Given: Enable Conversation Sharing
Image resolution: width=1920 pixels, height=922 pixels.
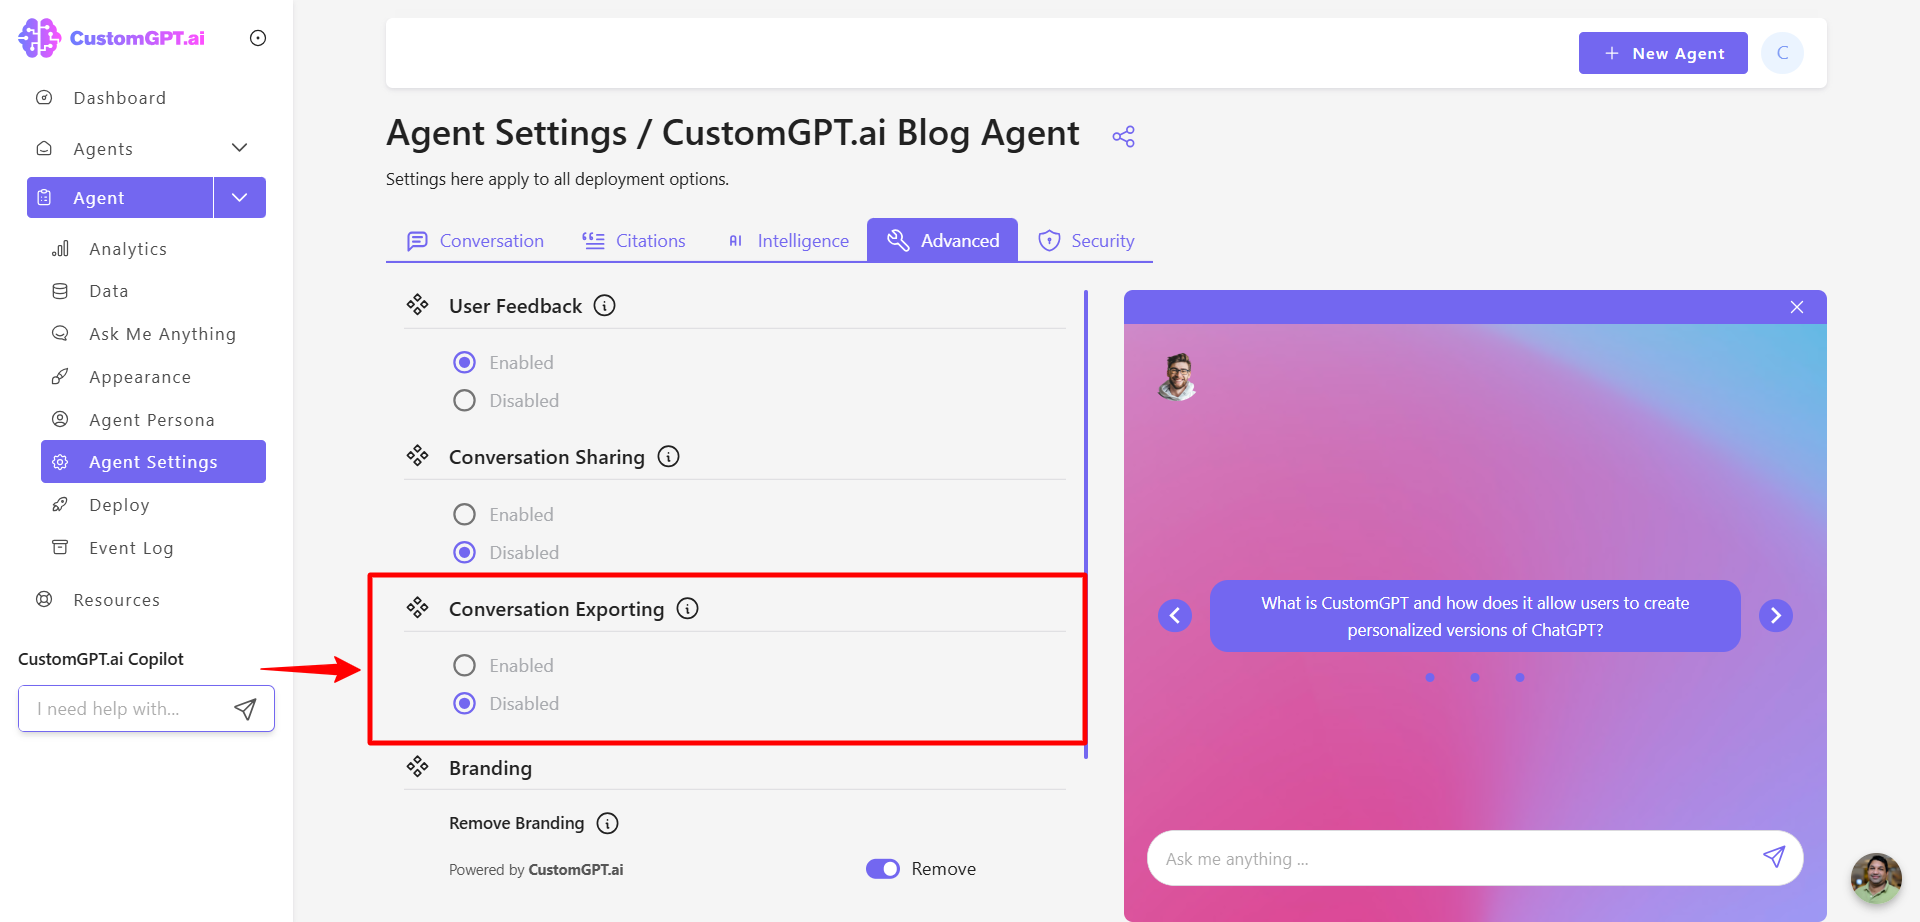Looking at the screenshot, I should [x=464, y=515].
